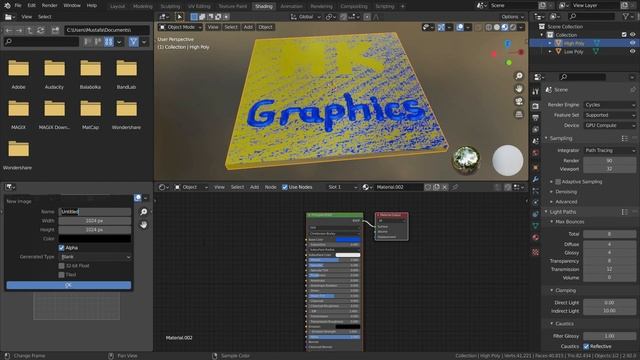Open the viewport Options dropdown
Screen dimensions: 640x360
click(x=512, y=17)
